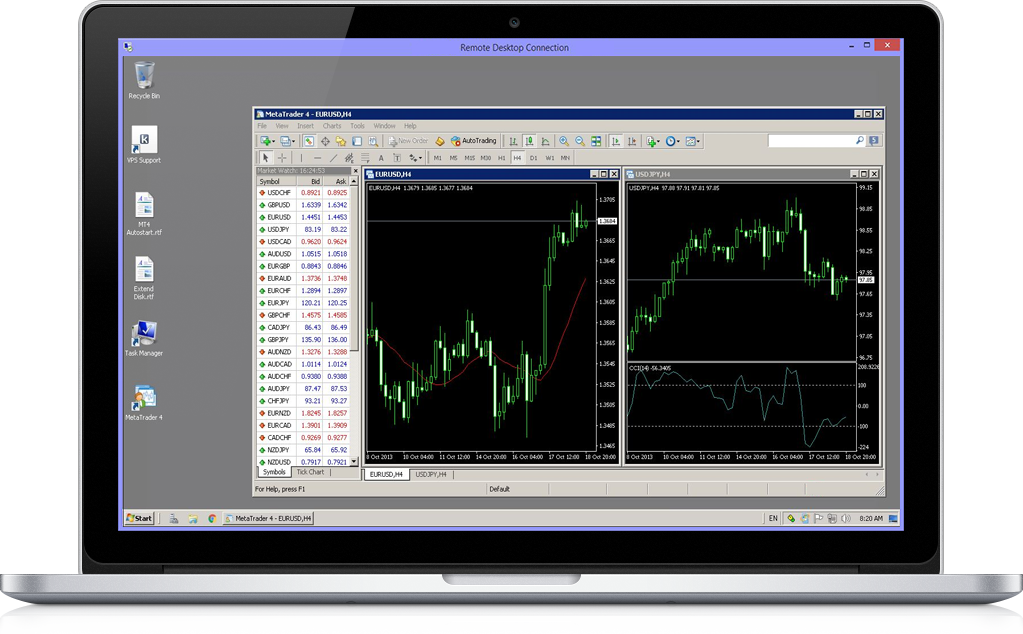This screenshot has width=1023, height=634.
Task: Select the Trendline drawing tool
Action: (x=333, y=158)
